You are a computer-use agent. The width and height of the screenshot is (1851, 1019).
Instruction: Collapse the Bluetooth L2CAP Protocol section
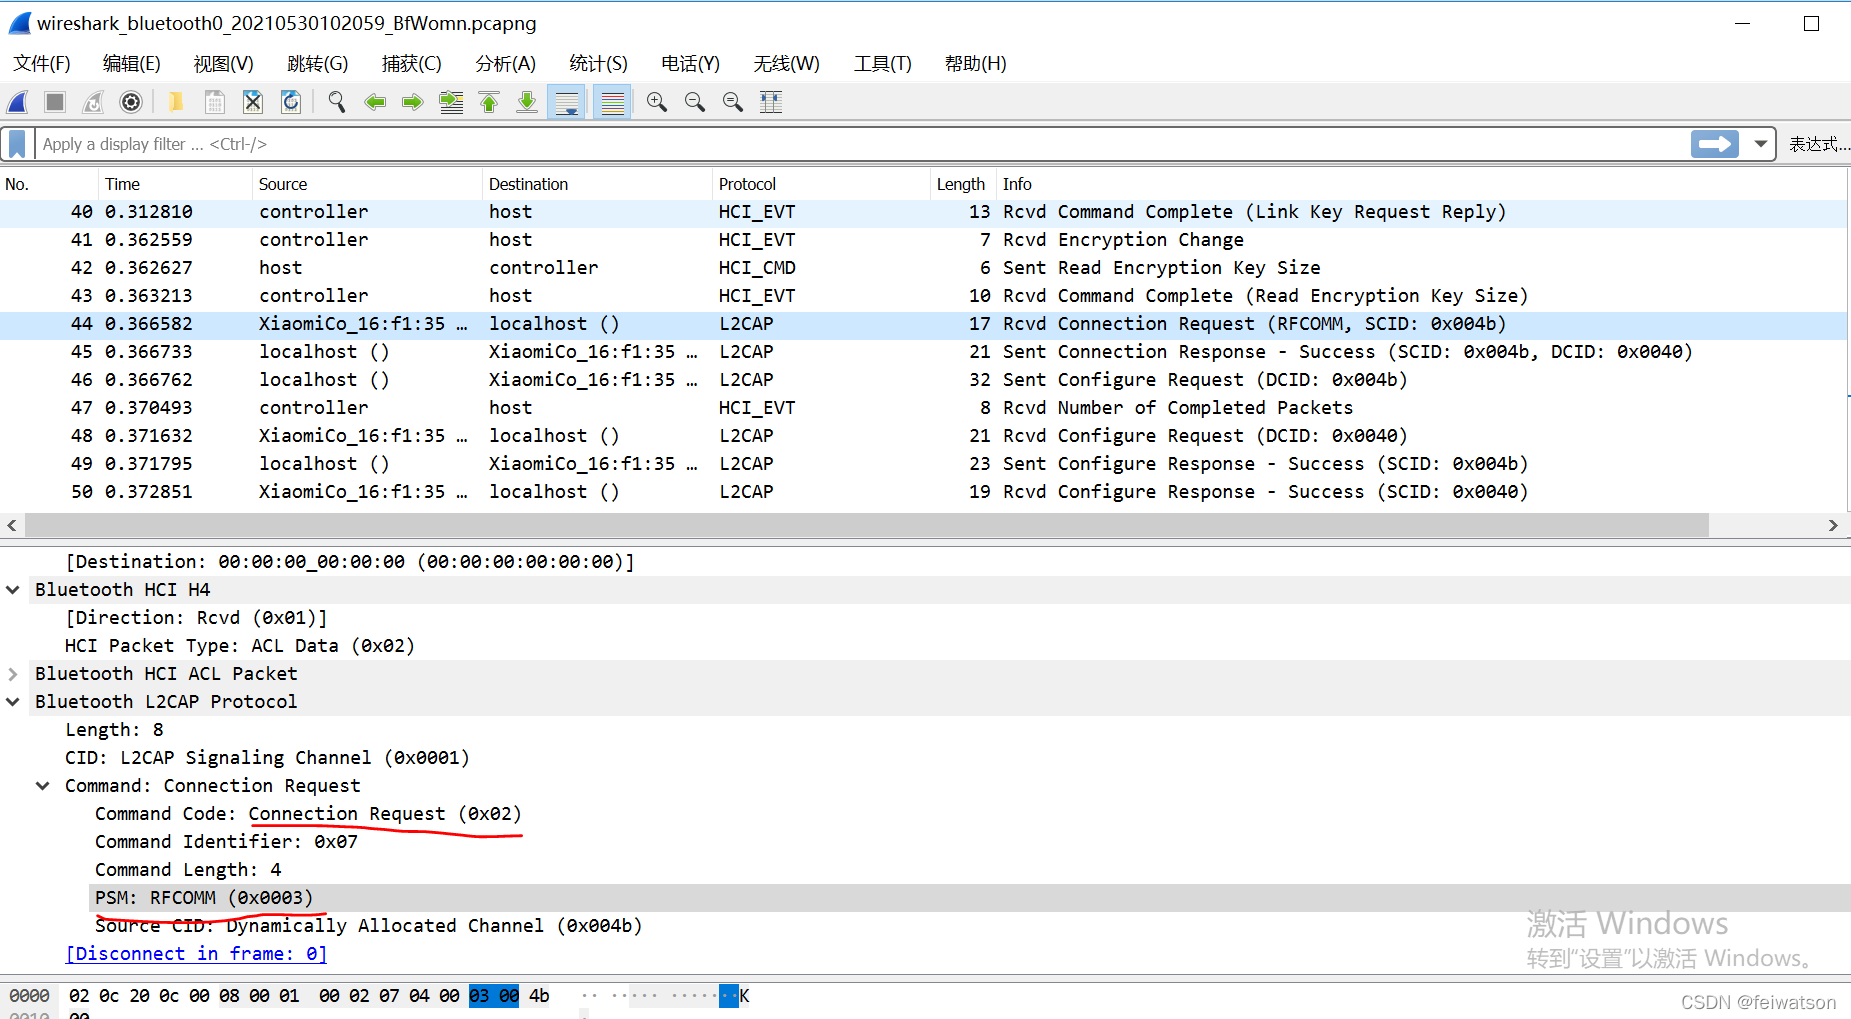pyautogui.click(x=13, y=702)
